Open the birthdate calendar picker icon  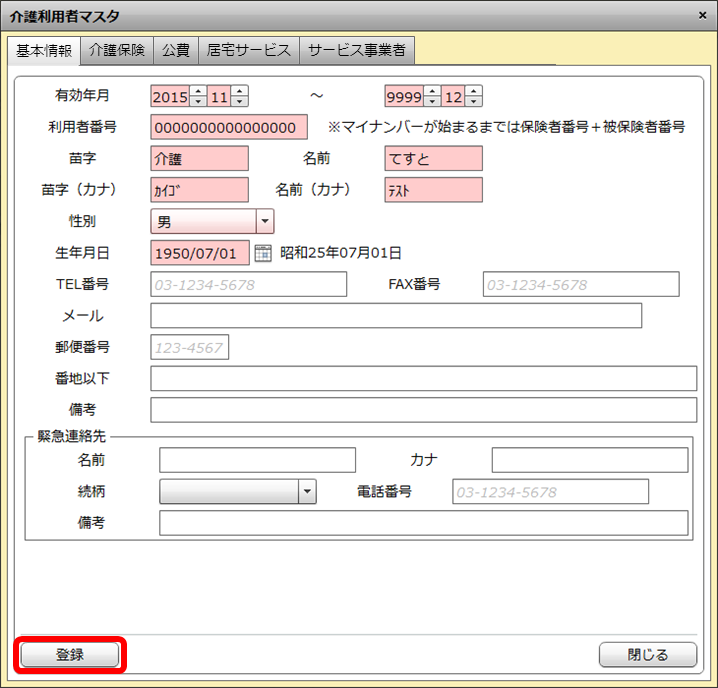click(263, 253)
